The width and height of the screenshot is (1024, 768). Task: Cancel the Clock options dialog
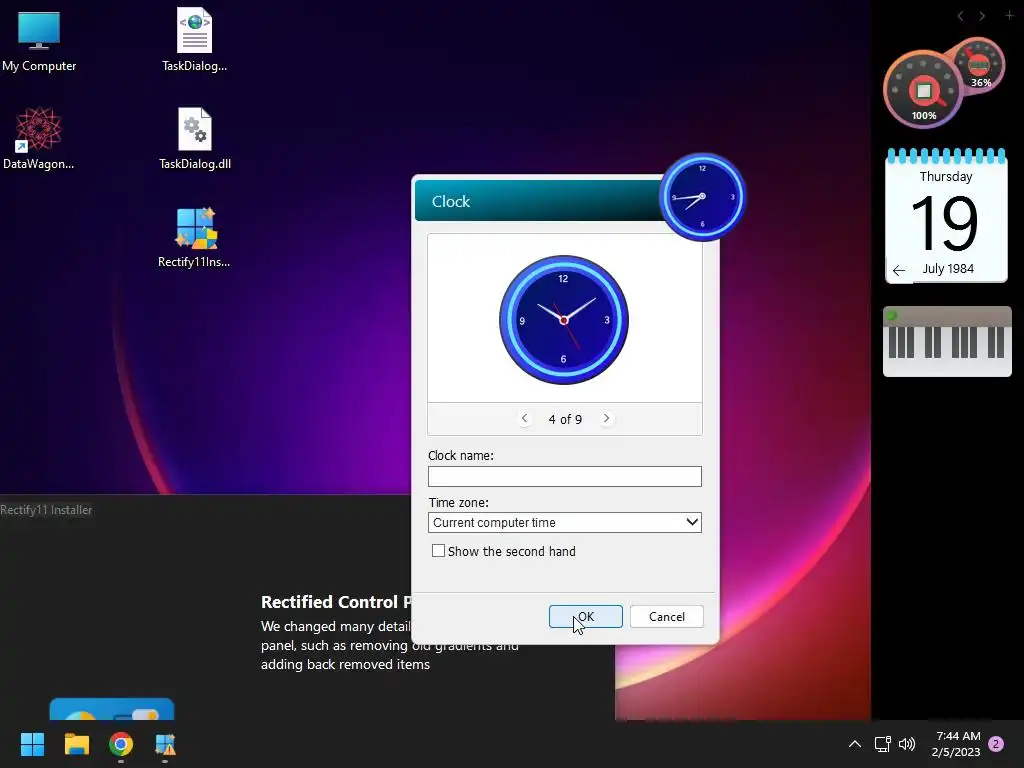(x=667, y=616)
